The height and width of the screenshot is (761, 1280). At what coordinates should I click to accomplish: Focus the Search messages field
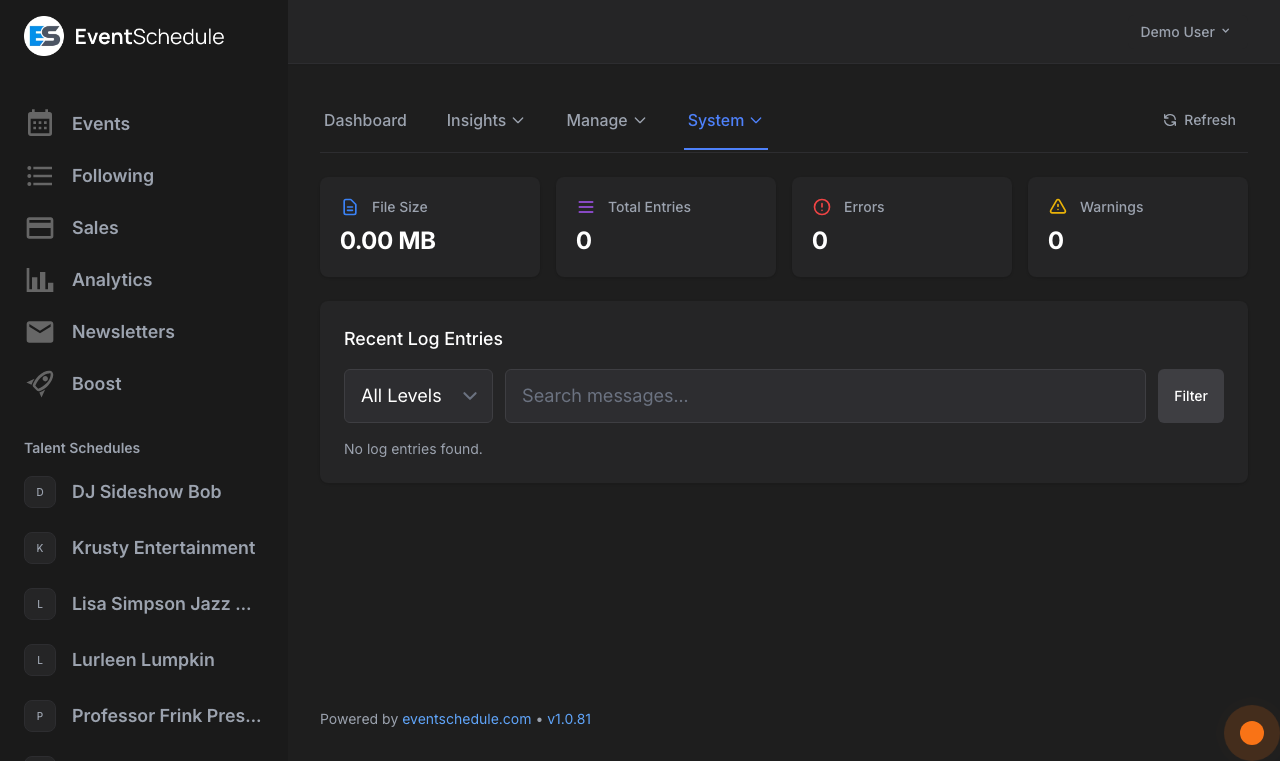(x=825, y=396)
